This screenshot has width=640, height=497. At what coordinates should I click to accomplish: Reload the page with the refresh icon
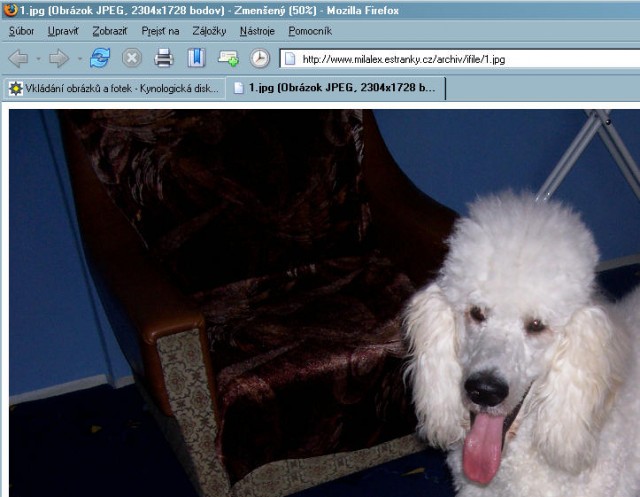(x=100, y=58)
